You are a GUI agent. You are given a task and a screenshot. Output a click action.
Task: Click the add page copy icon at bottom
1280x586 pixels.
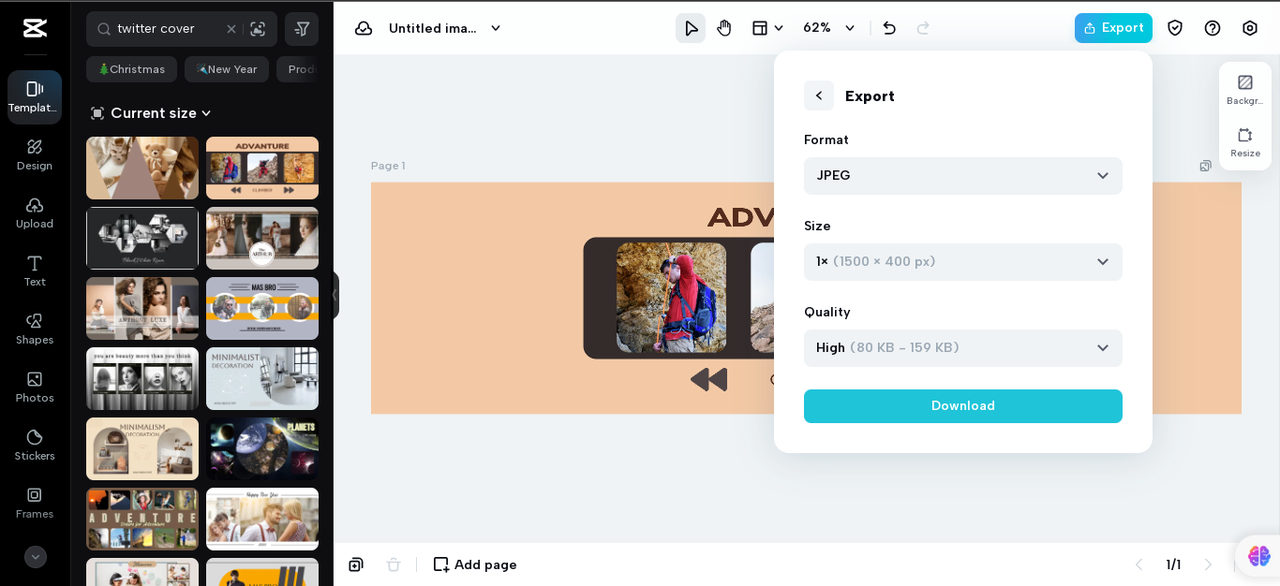pyautogui.click(x=356, y=565)
